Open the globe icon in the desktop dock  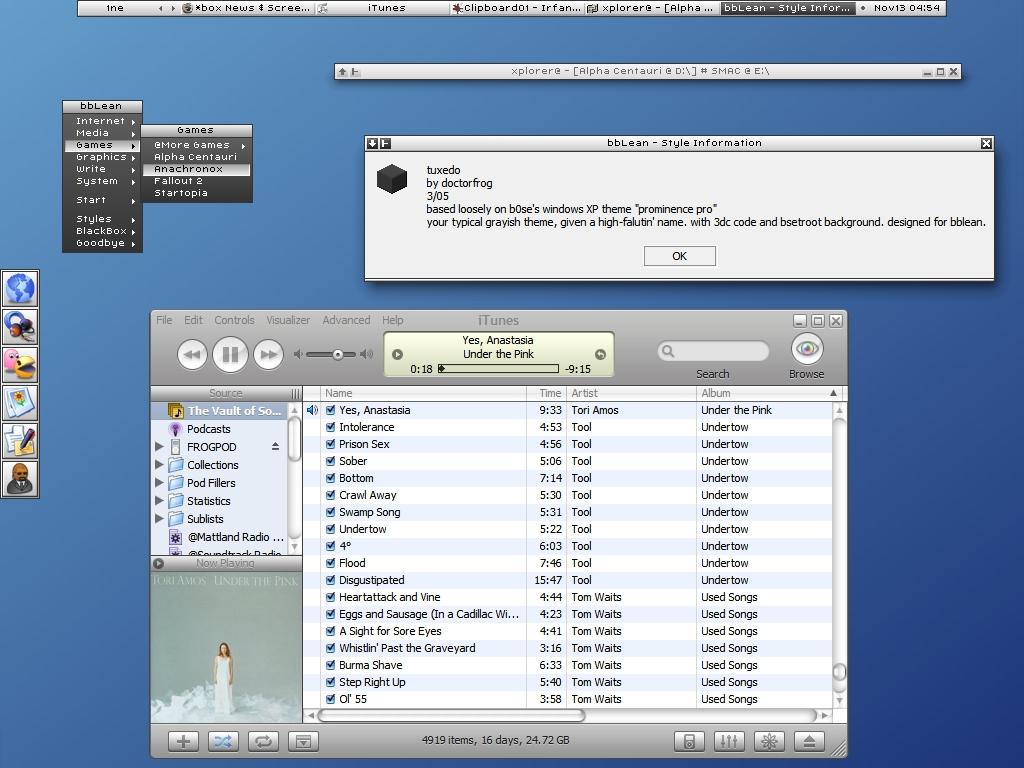(20, 289)
